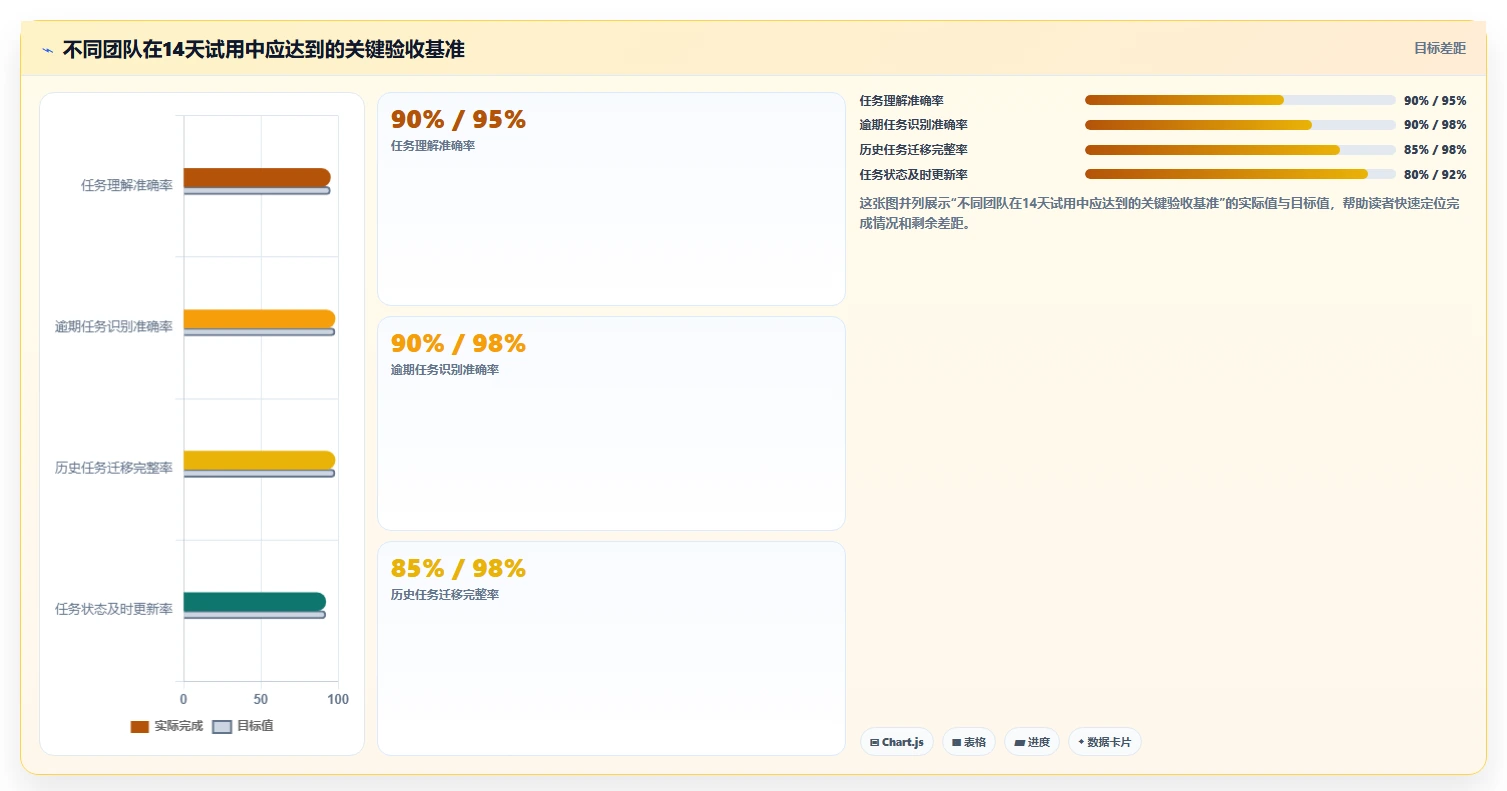1507x791 pixels.
Task: Click the 任务状态及时更新率 progress bar
Action: 1240,174
